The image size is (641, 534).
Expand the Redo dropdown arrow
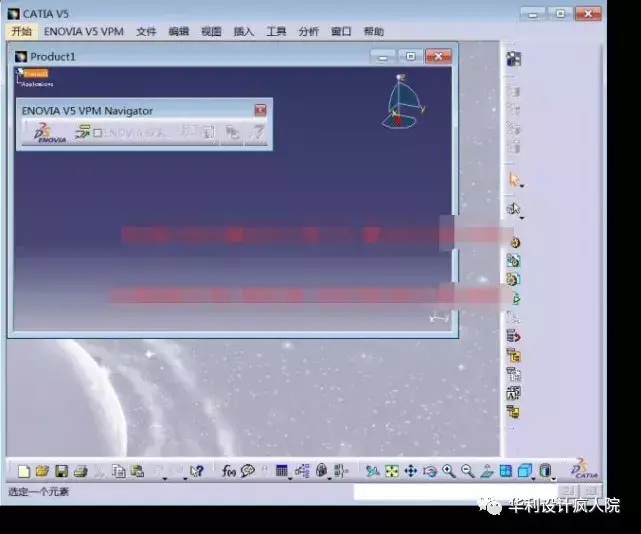(185, 478)
